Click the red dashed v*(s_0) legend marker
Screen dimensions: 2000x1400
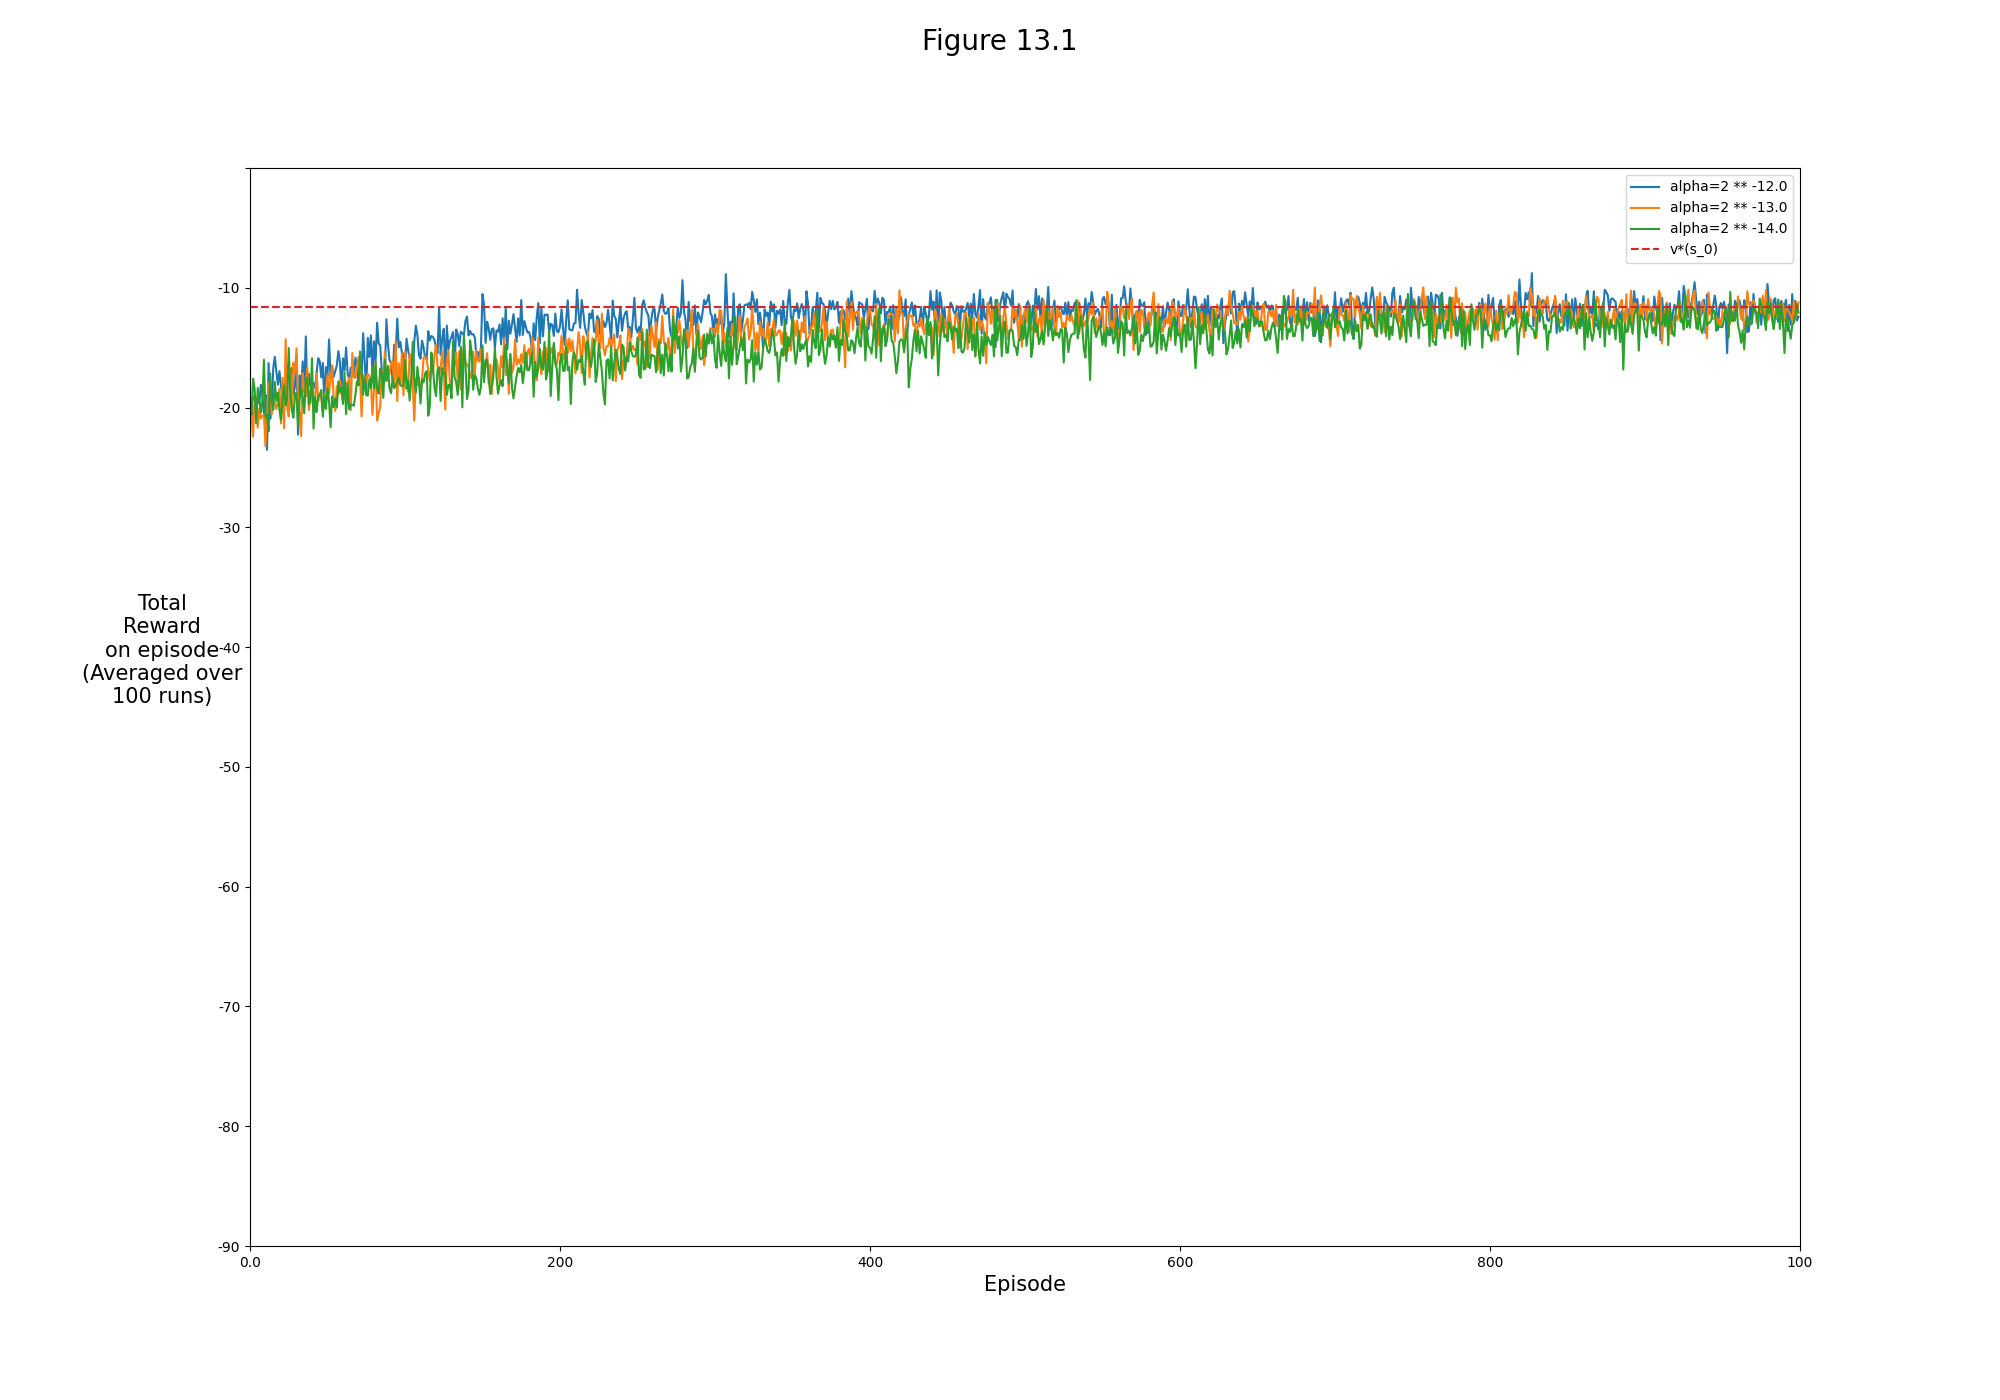pos(1645,250)
